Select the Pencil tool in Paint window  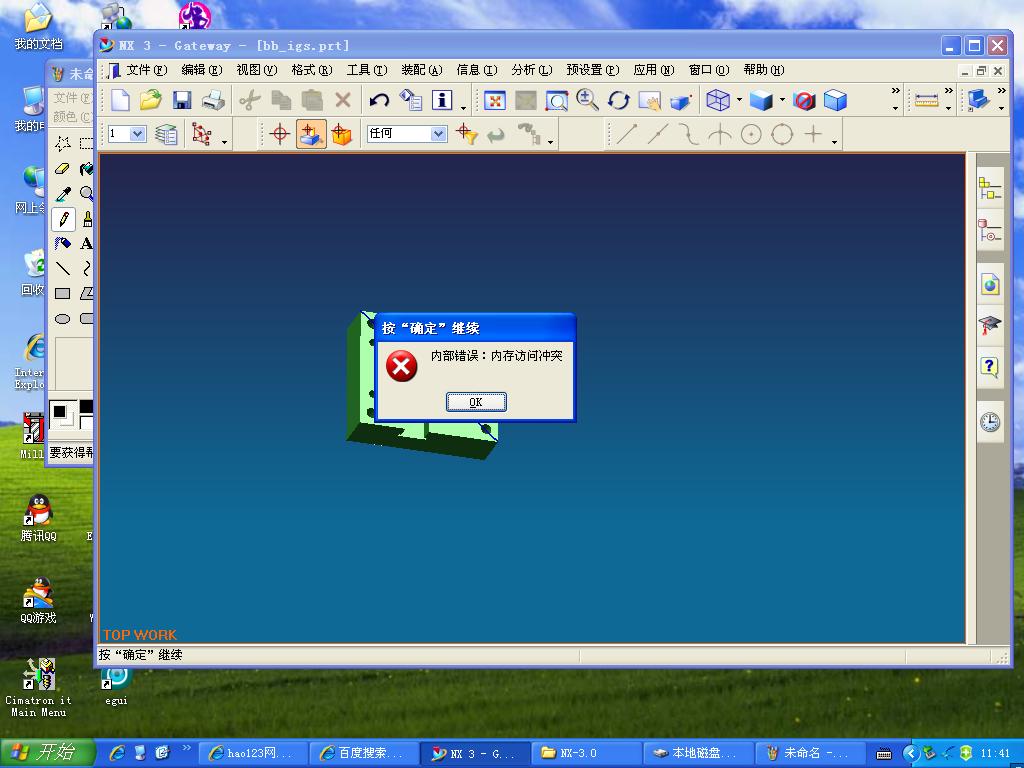tap(63, 219)
